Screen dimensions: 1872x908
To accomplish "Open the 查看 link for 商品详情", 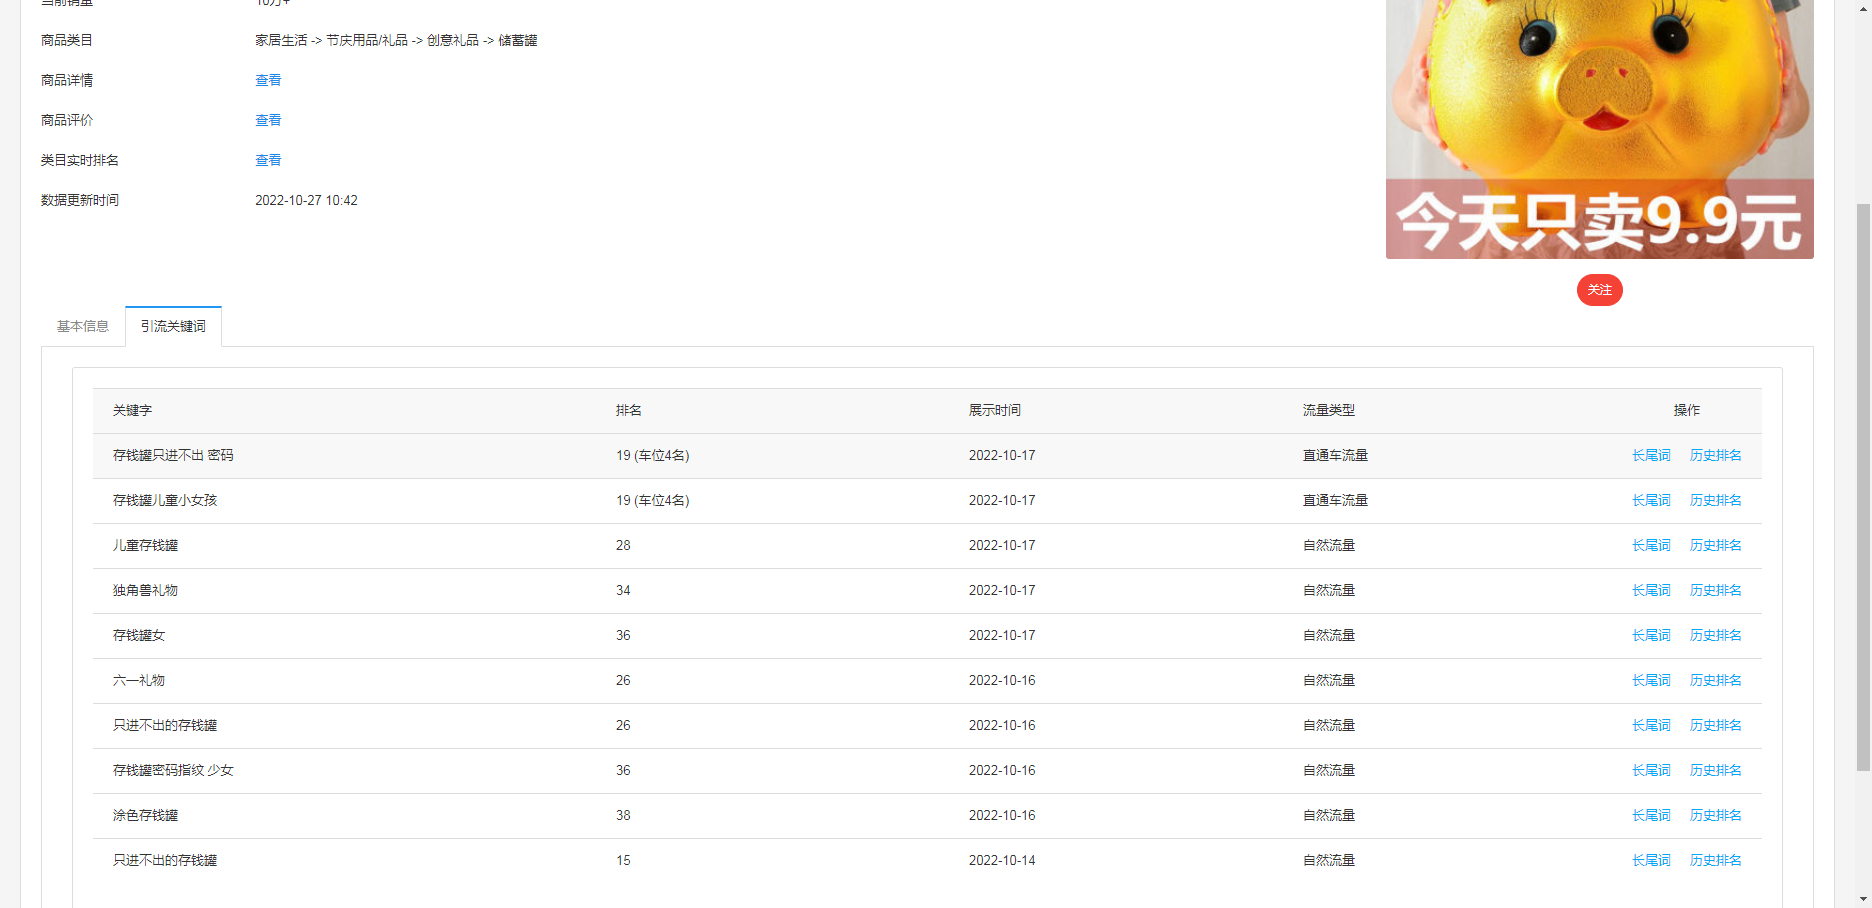I will (268, 80).
